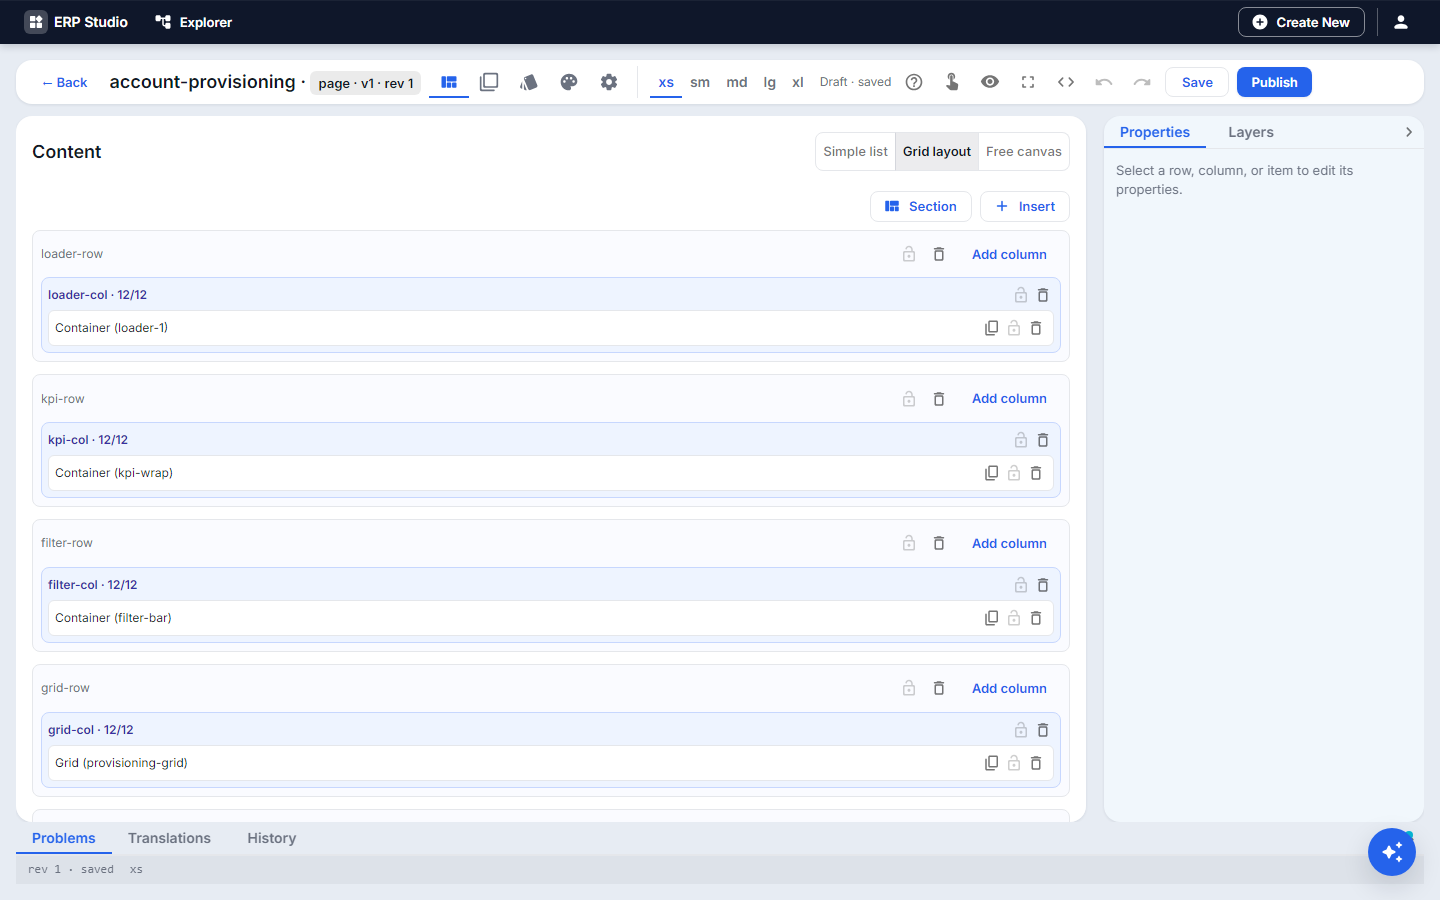The image size is (1440, 900).
Task: Open the History tab
Action: tap(272, 838)
